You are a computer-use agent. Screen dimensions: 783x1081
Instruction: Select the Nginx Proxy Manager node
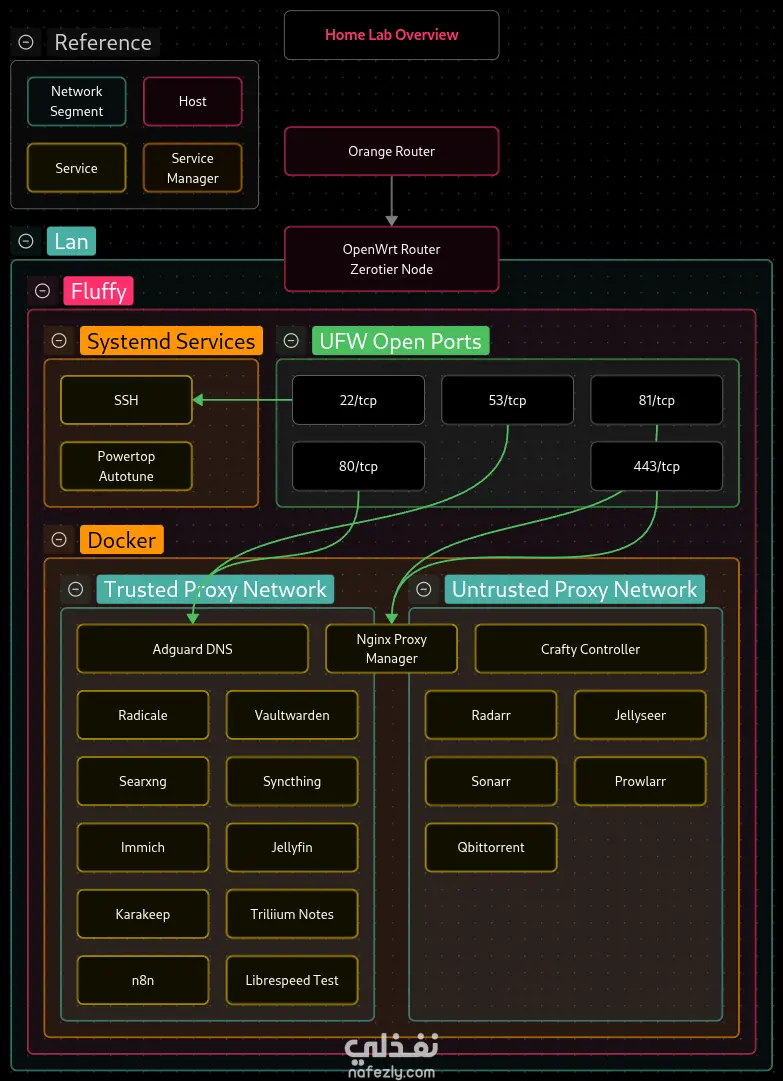[x=392, y=649]
